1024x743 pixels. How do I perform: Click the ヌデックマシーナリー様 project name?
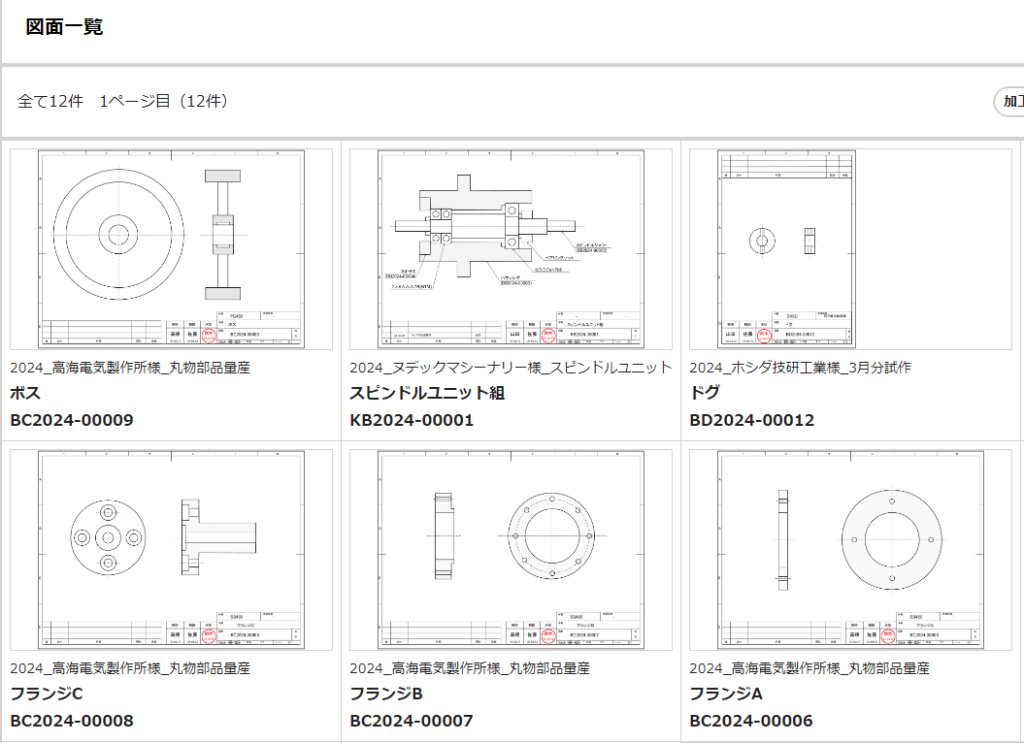pyautogui.click(x=510, y=368)
